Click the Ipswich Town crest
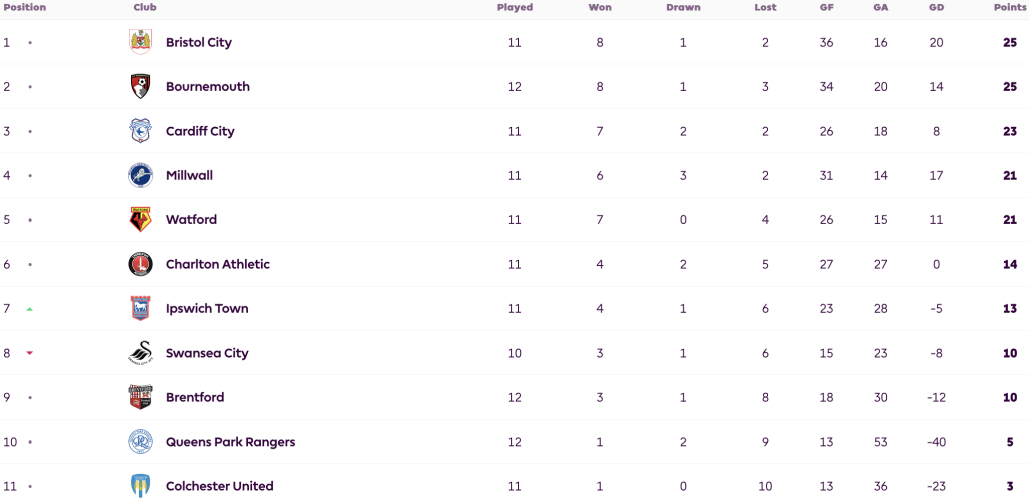 (x=140, y=308)
